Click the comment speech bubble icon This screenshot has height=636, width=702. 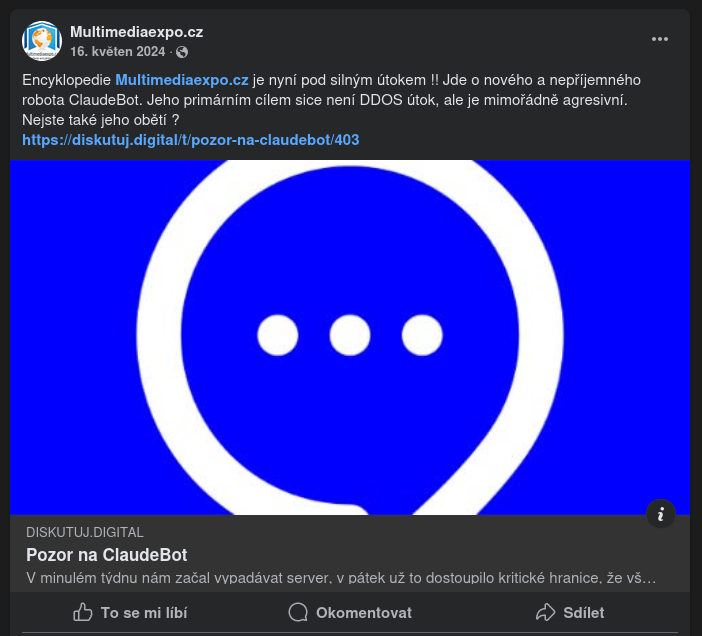(298, 612)
